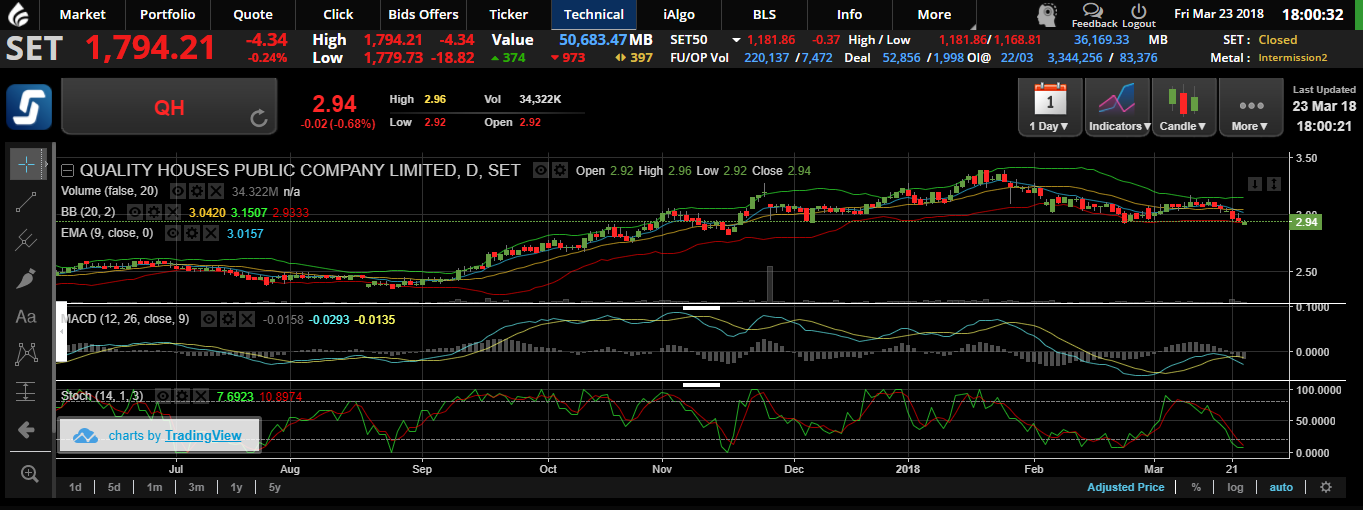
Task: Open the Ticker tab
Action: 508,14
